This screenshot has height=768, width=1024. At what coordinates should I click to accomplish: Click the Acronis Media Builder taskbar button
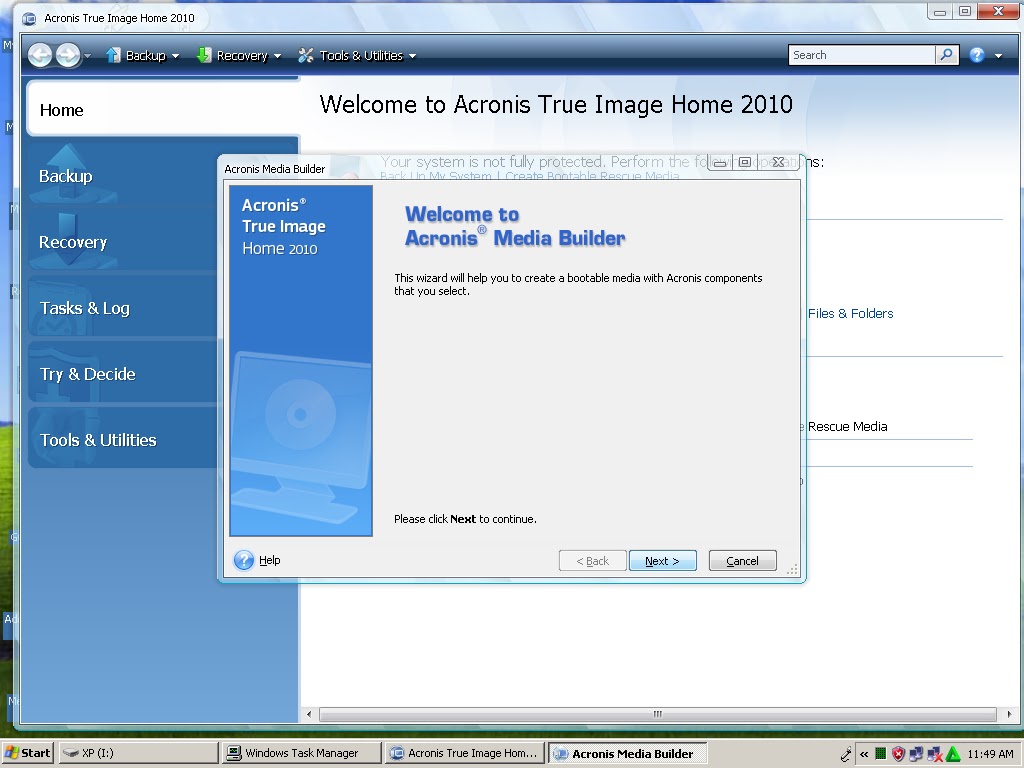pyautogui.click(x=627, y=753)
